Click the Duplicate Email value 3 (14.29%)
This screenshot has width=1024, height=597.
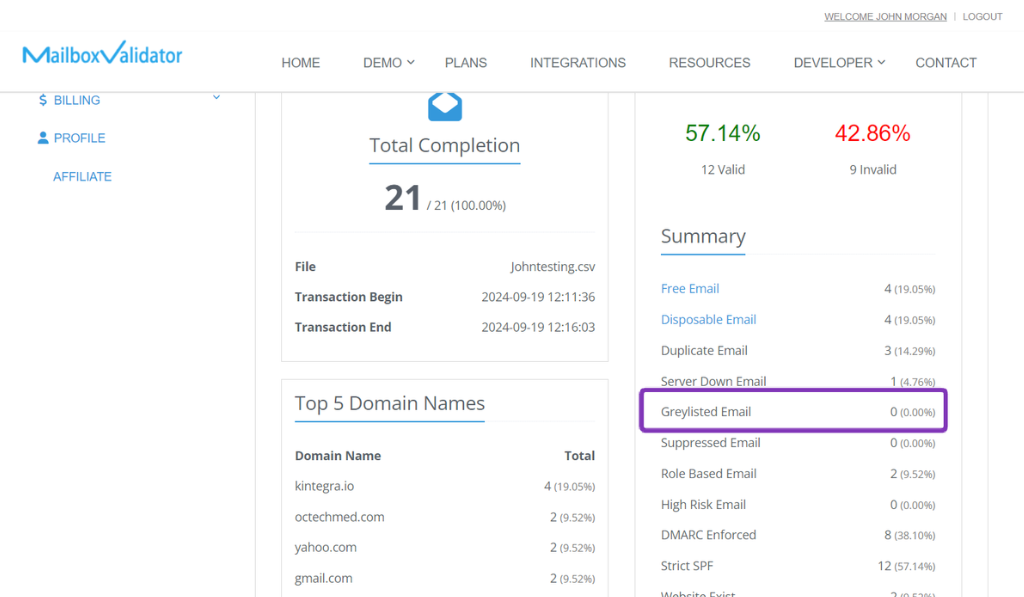[x=910, y=350]
